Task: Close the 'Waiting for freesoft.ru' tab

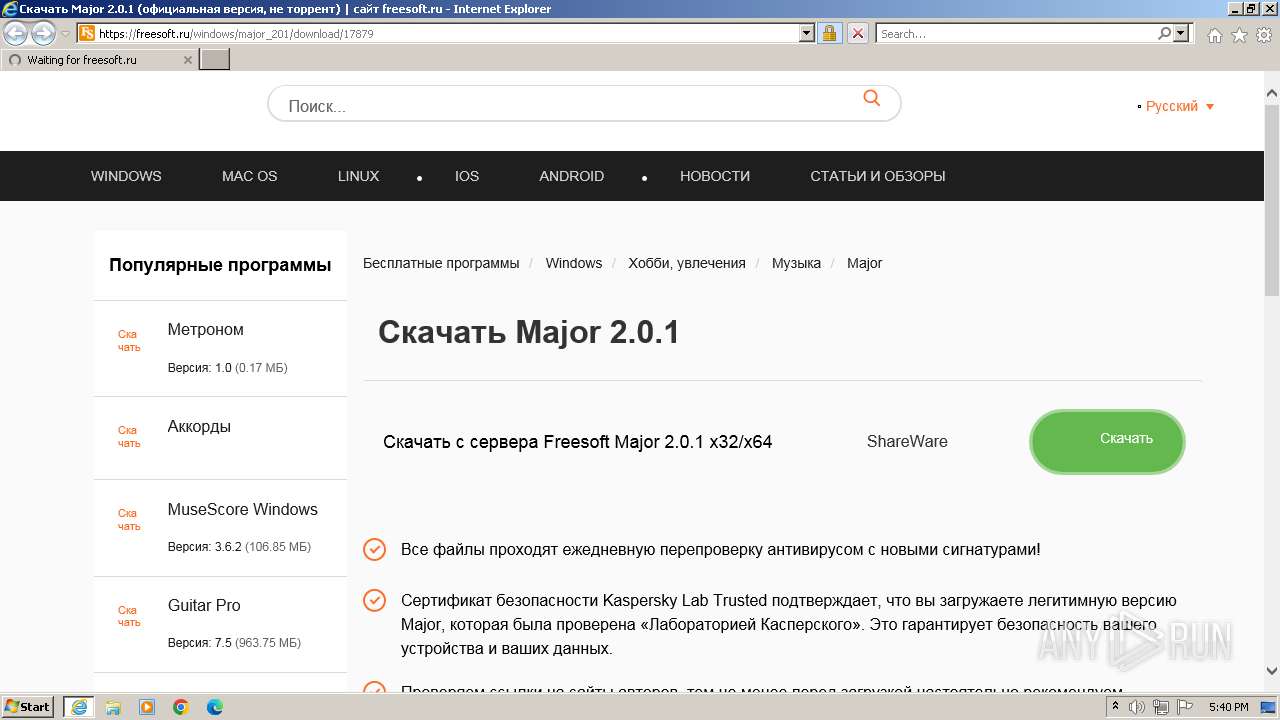Action: coord(187,60)
